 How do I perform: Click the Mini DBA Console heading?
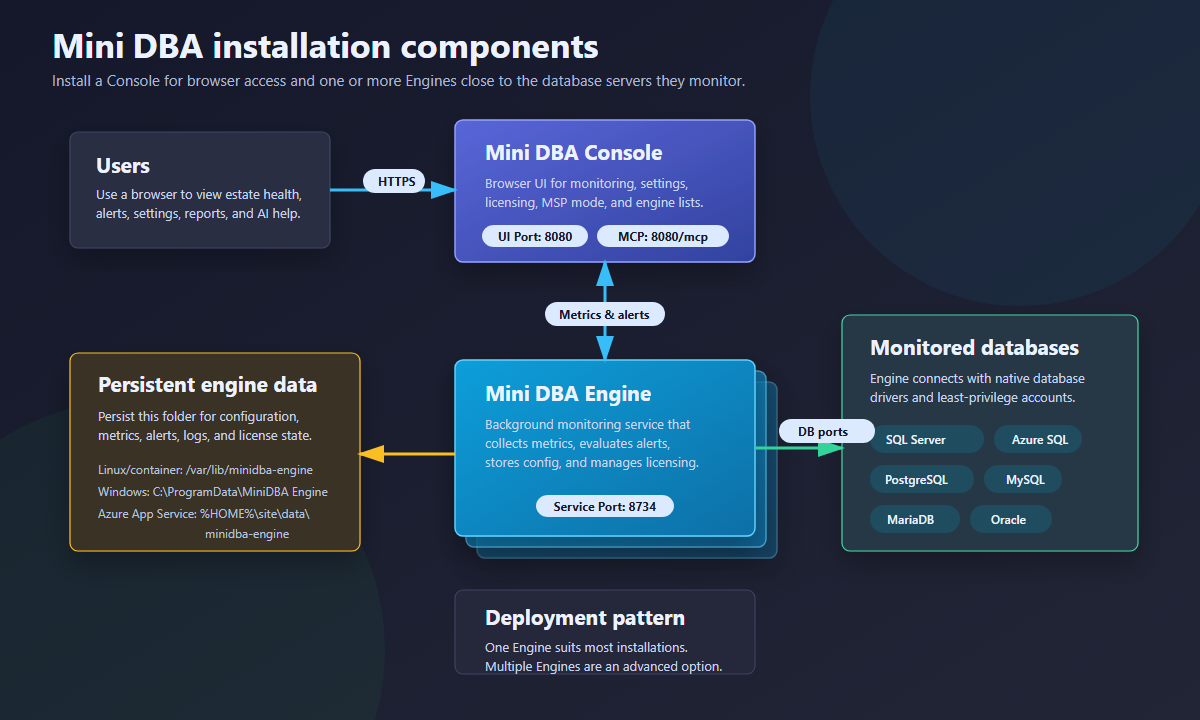[574, 153]
